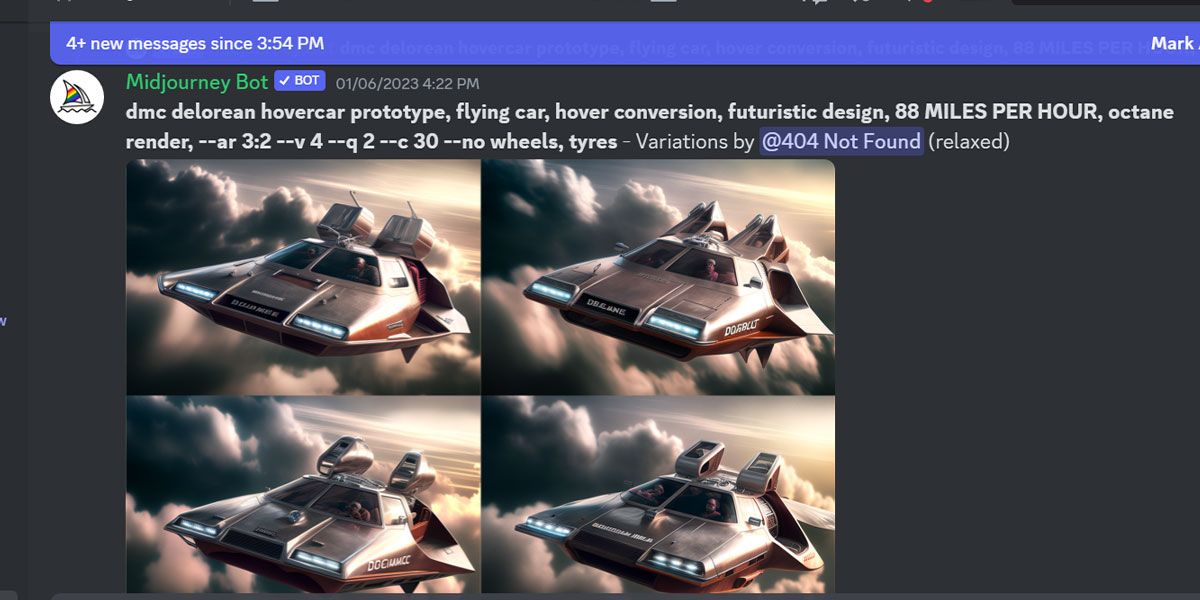Click Mark As Read on the banner
This screenshot has width=1200, height=600.
(1178, 43)
